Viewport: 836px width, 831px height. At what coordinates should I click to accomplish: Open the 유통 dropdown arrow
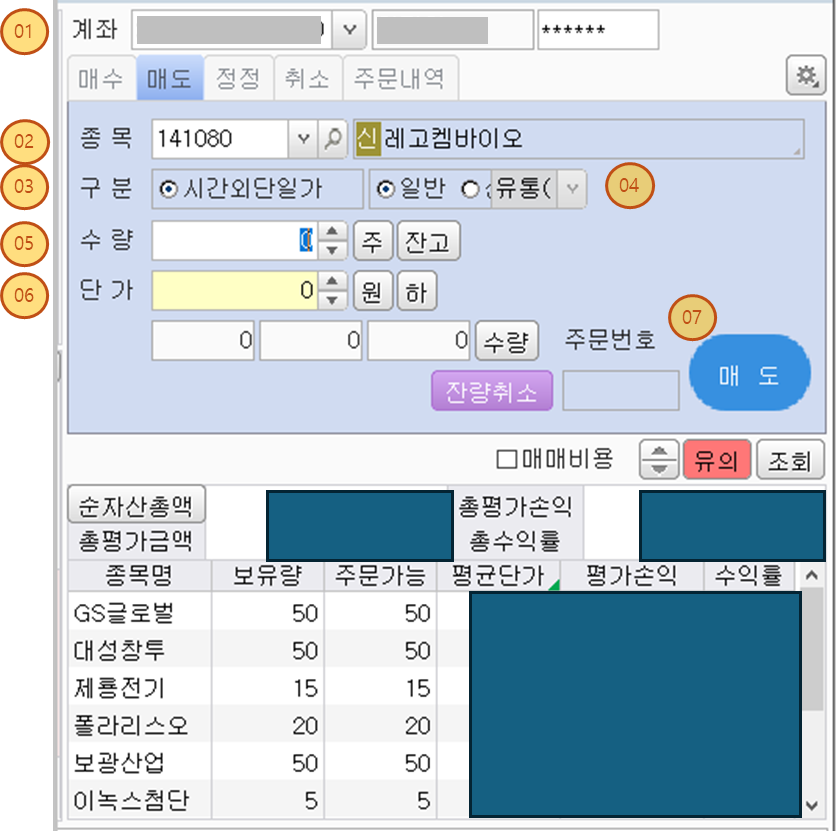(572, 189)
